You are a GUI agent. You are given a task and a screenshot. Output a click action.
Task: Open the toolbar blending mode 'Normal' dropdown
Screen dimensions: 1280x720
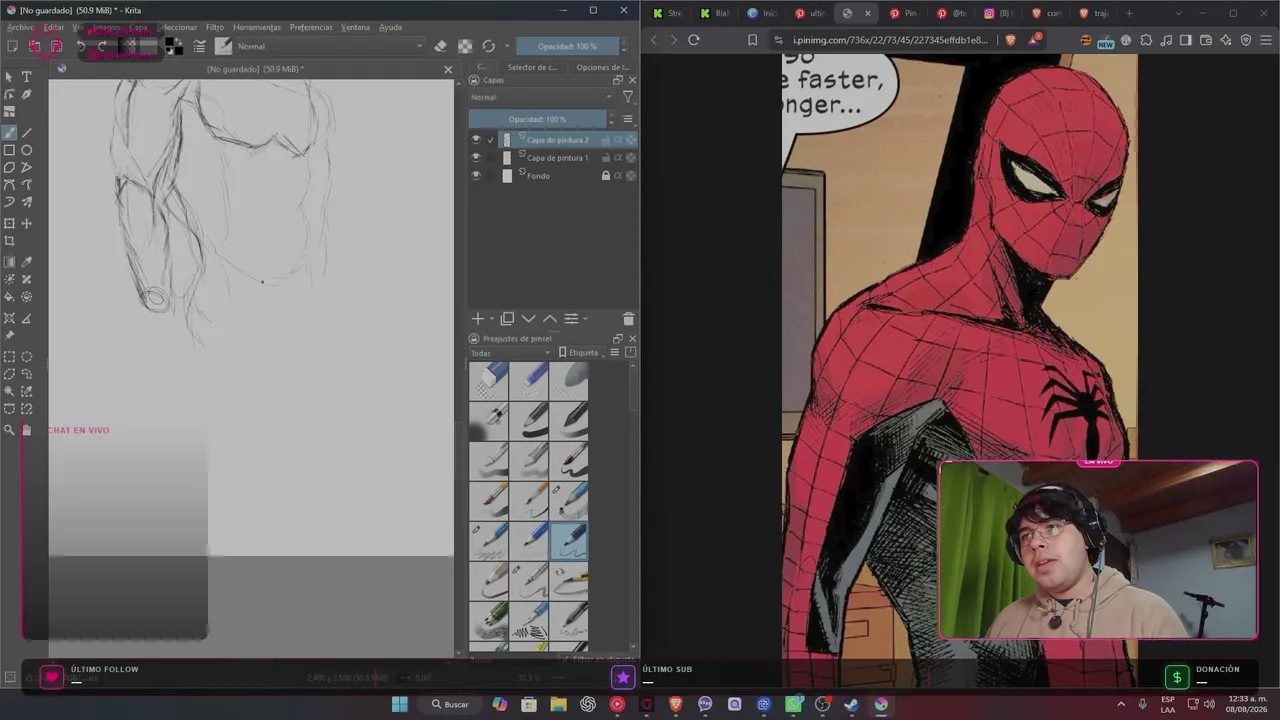329,46
